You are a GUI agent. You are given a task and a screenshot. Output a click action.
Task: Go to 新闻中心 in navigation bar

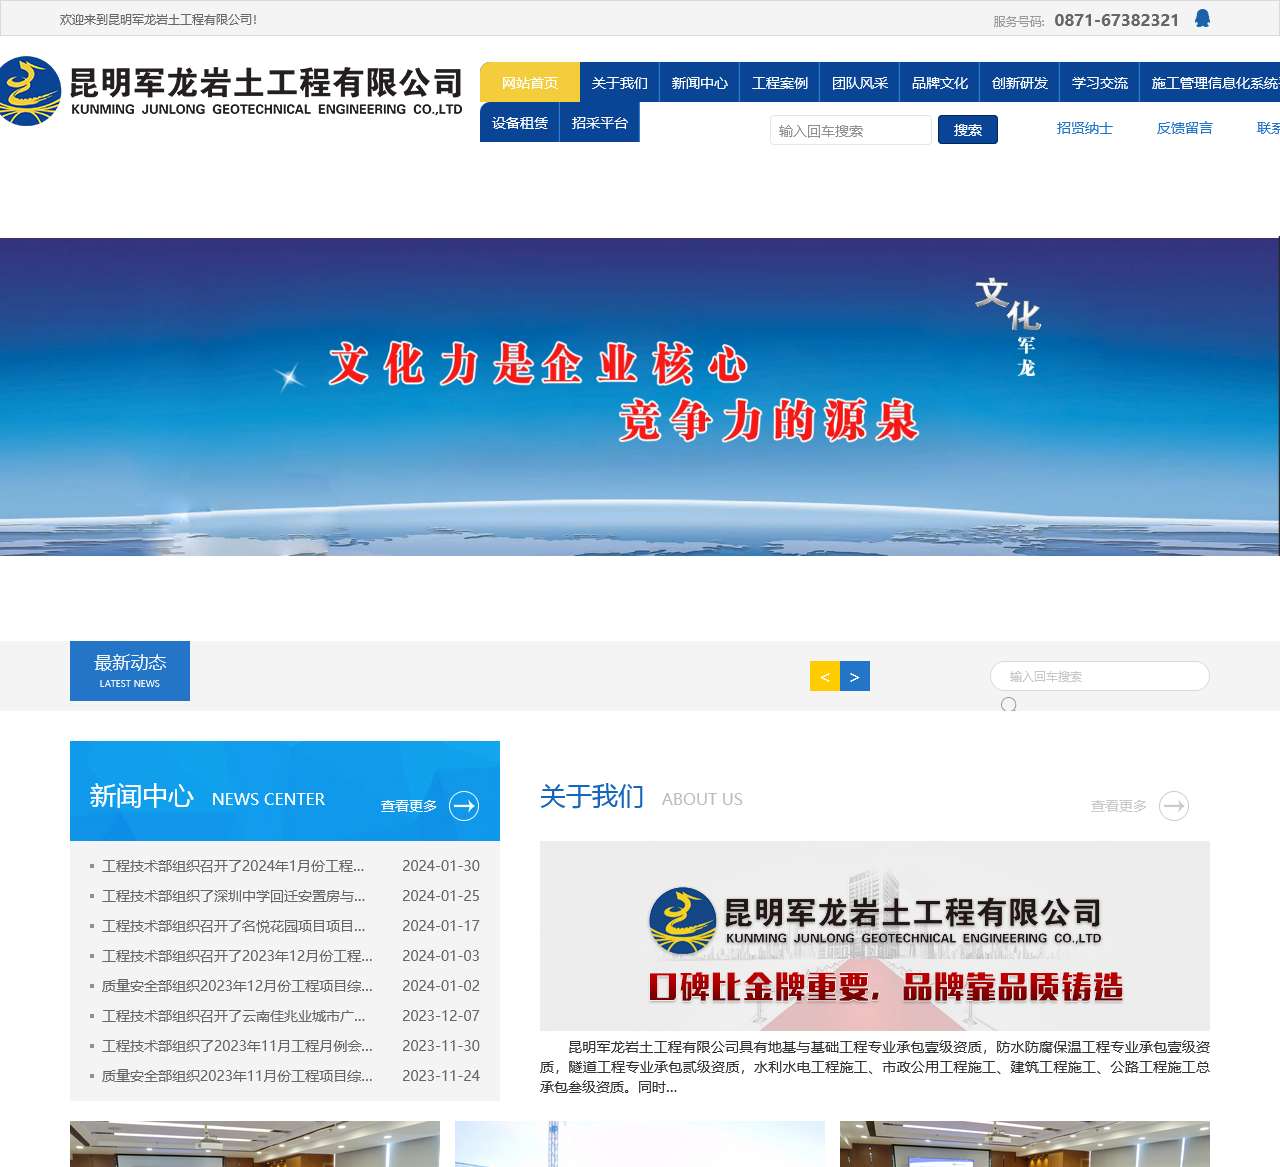tap(700, 83)
